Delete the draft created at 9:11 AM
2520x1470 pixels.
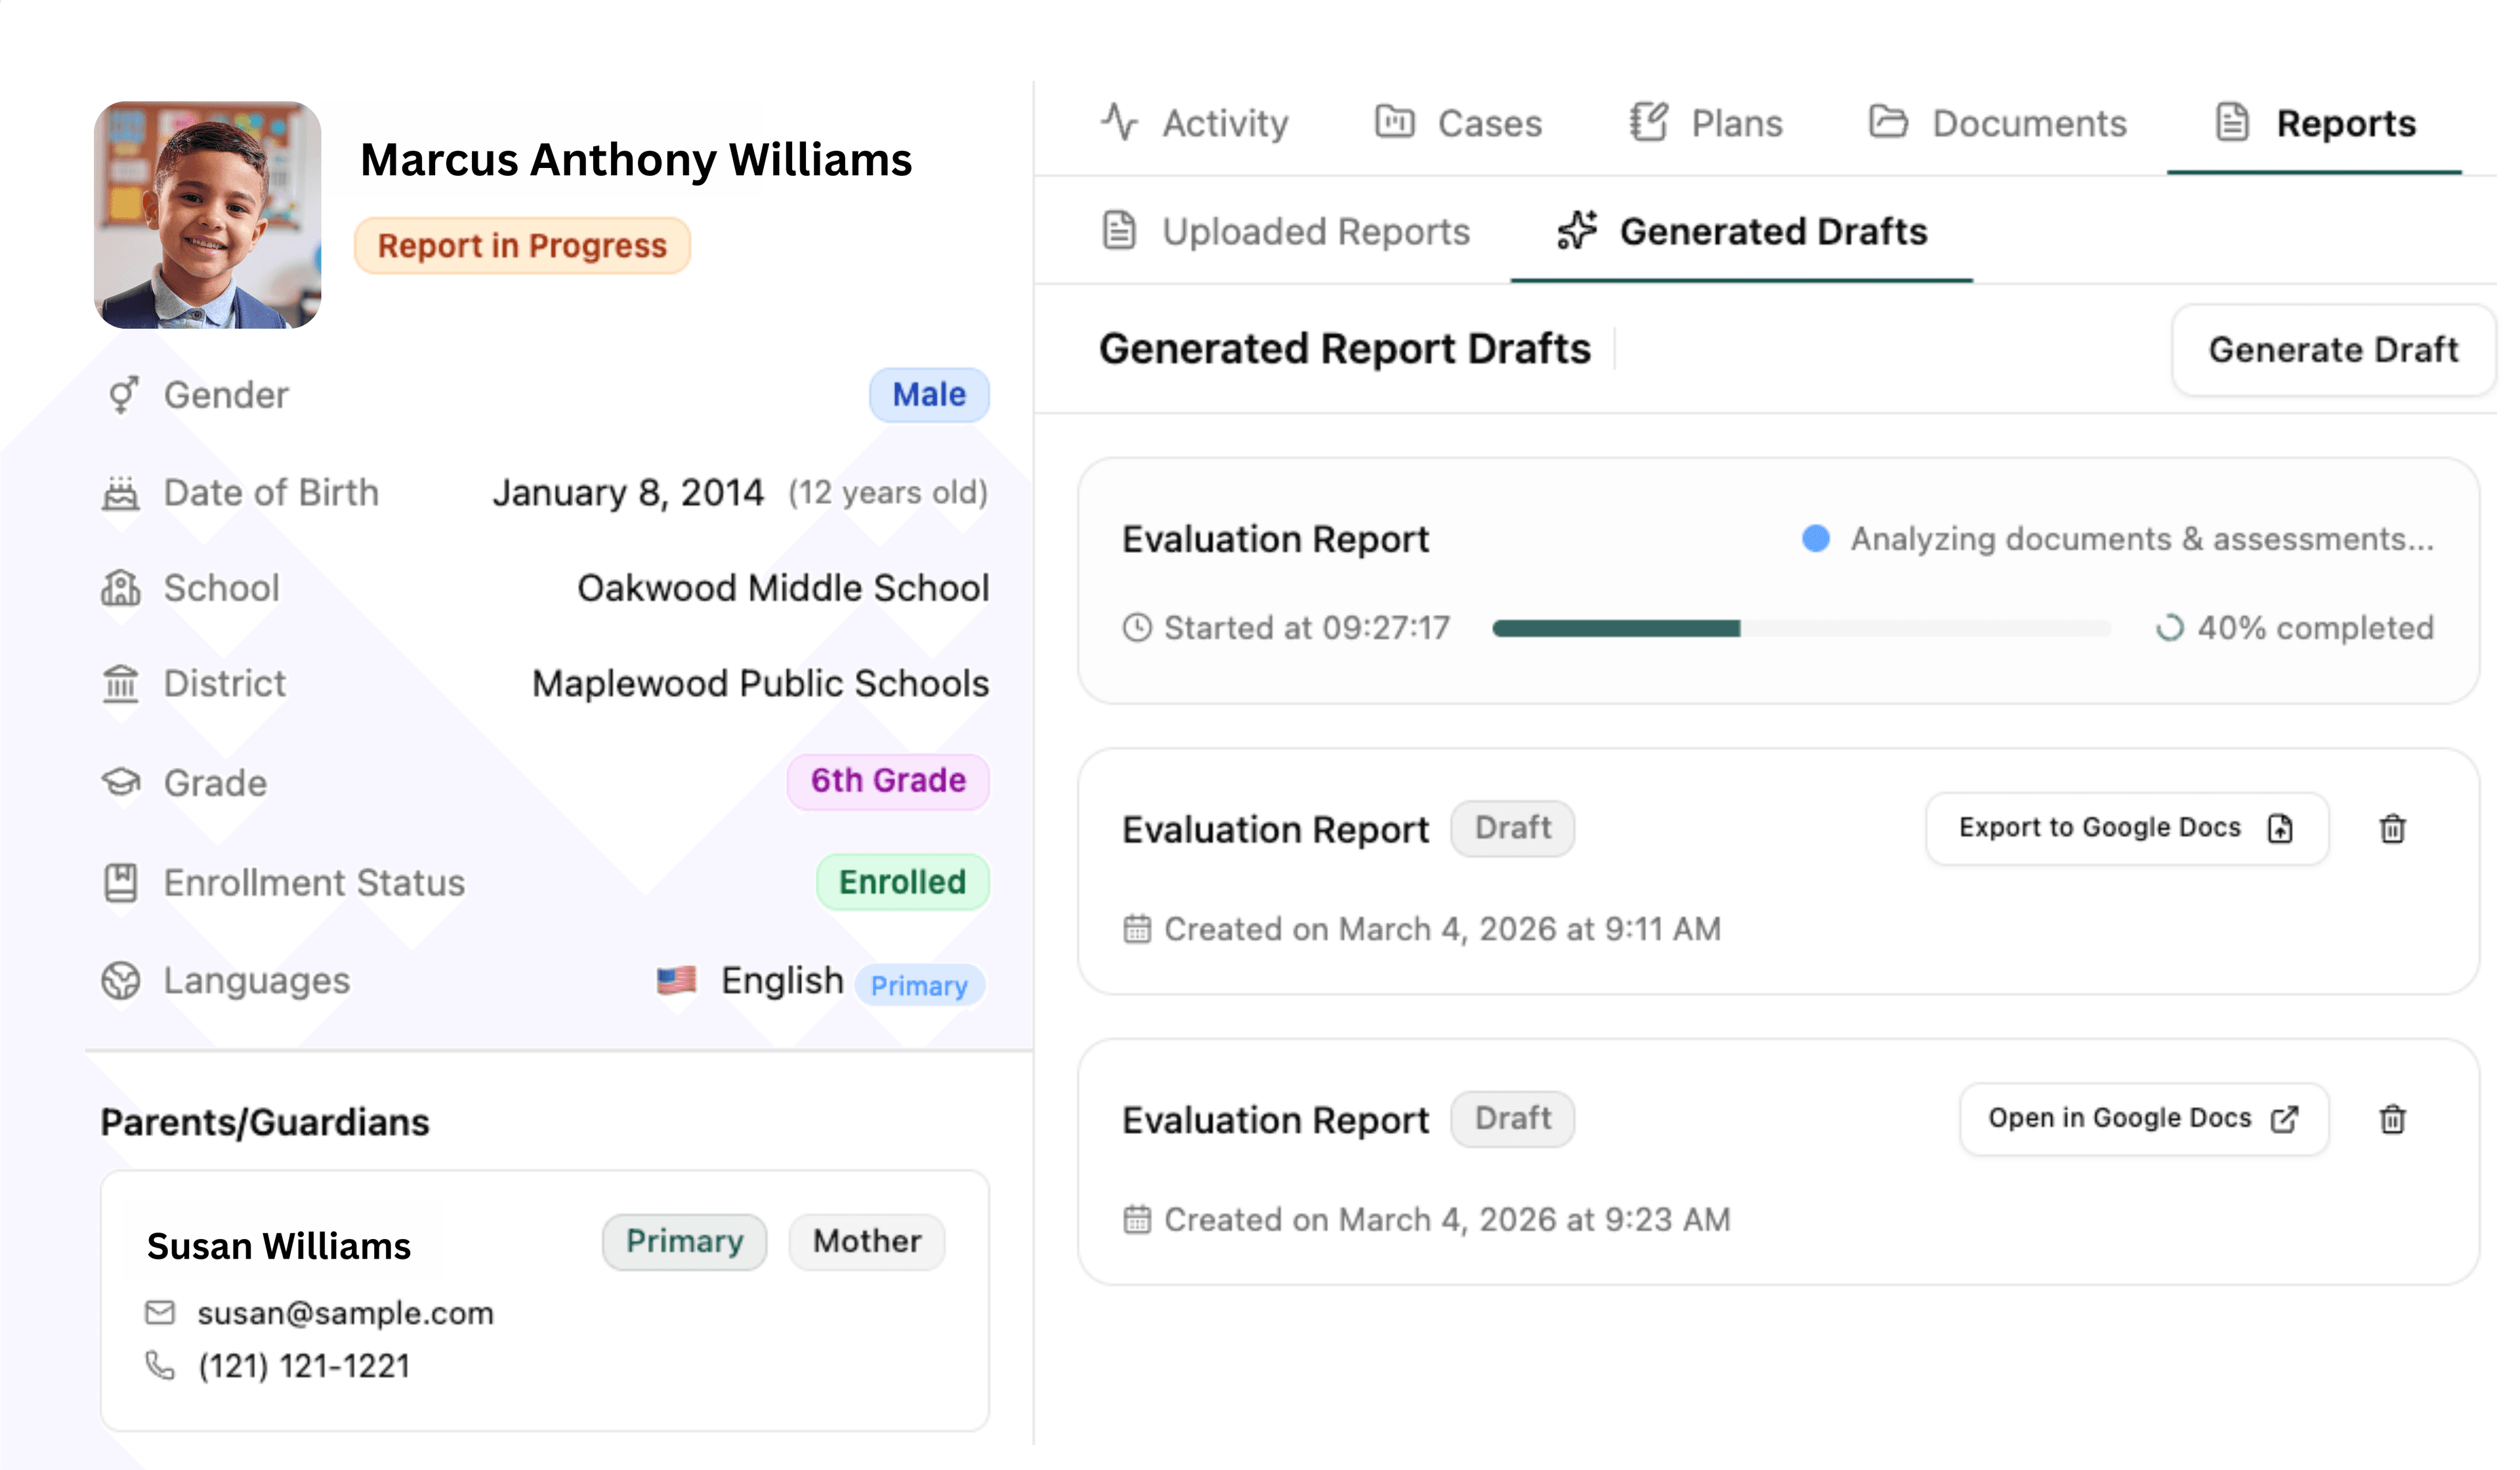[2393, 828]
